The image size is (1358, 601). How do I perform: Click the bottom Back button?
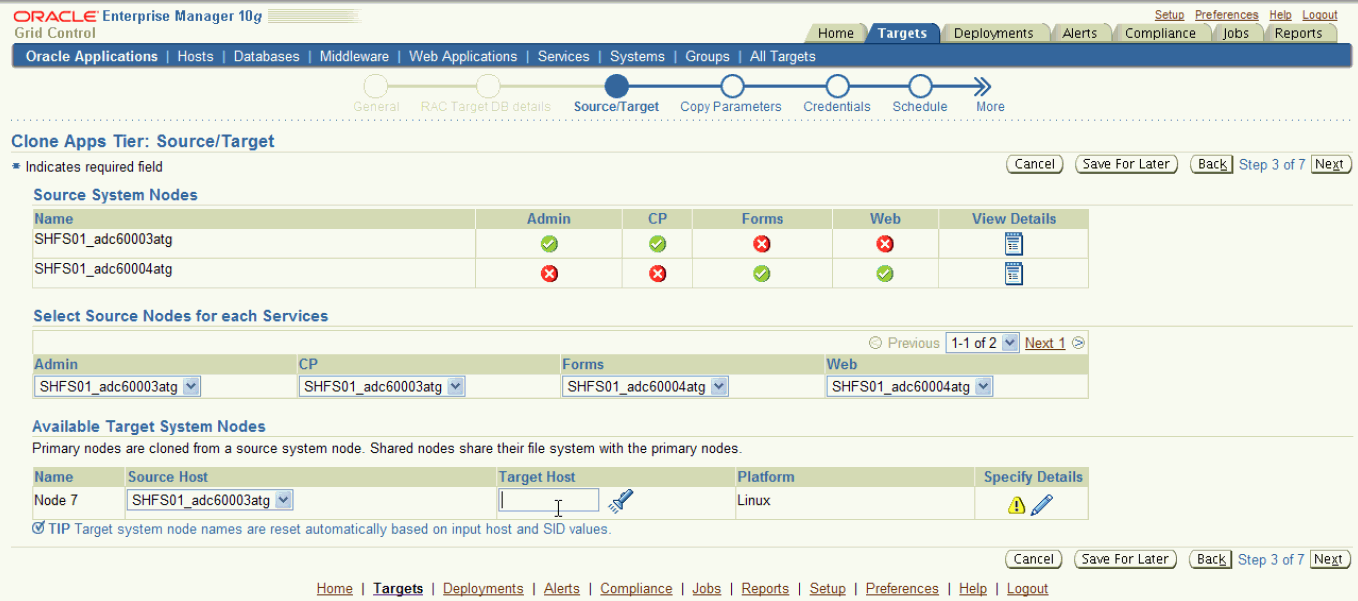click(1212, 559)
